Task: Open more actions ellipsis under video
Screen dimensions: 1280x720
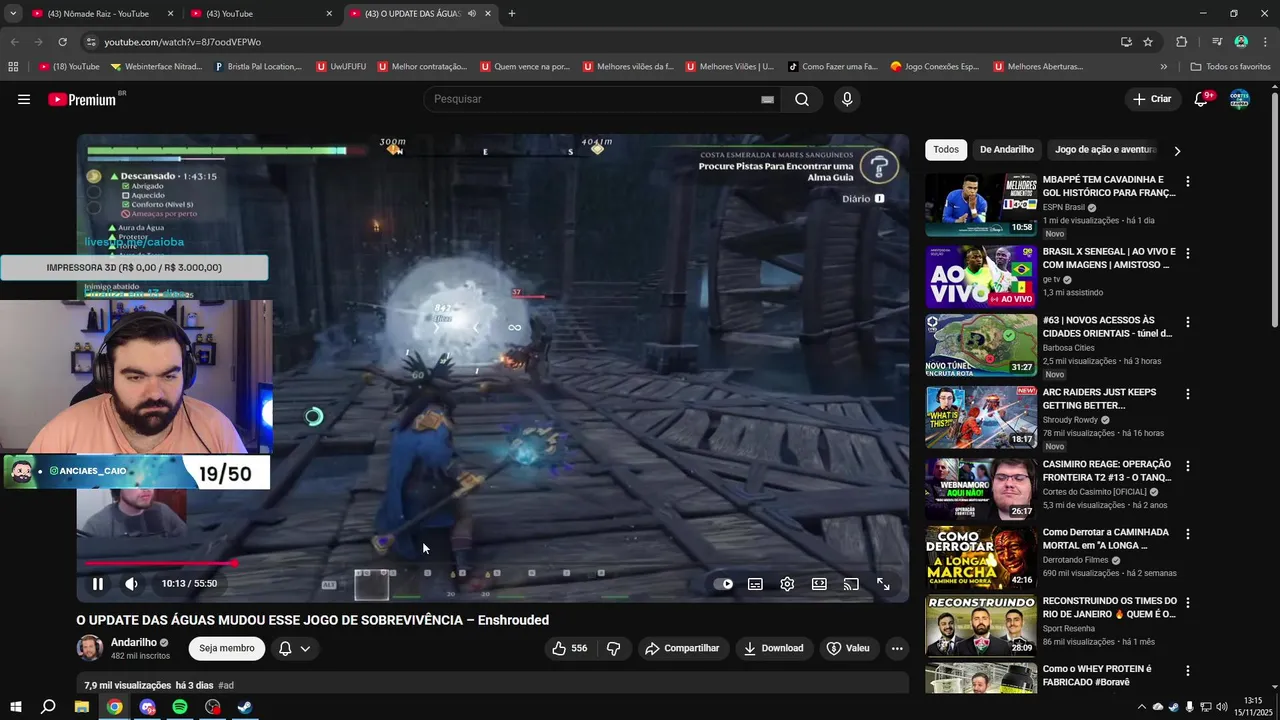Action: [897, 648]
